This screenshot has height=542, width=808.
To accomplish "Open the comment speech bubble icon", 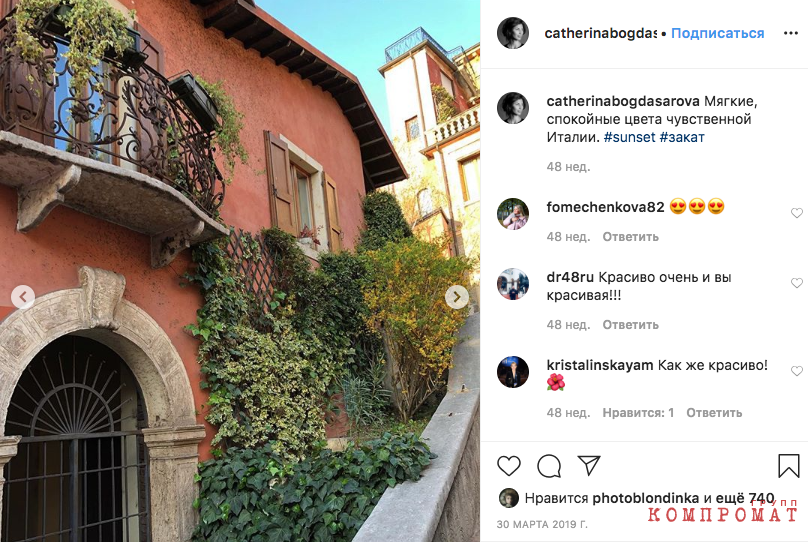I will 549,466.
